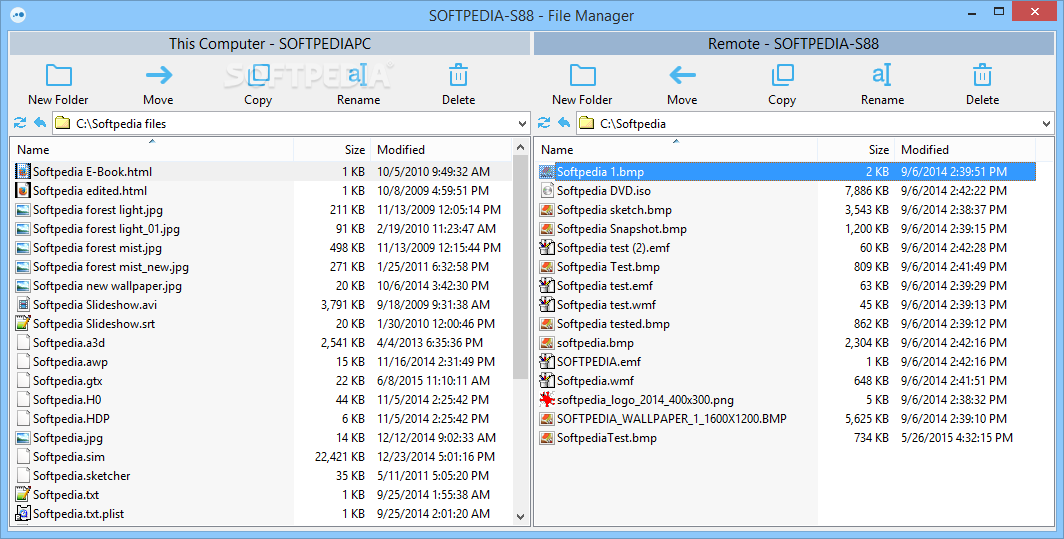The height and width of the screenshot is (539, 1064).
Task: Click Delete trash icon in Remote pane
Action: pos(982,75)
